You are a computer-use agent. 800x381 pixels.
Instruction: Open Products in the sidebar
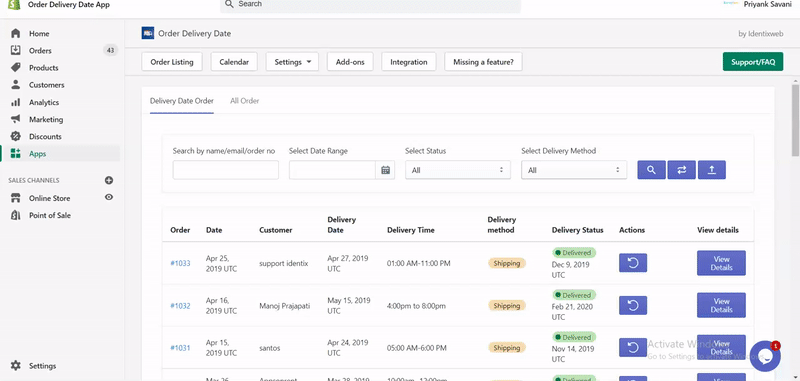[43, 68]
